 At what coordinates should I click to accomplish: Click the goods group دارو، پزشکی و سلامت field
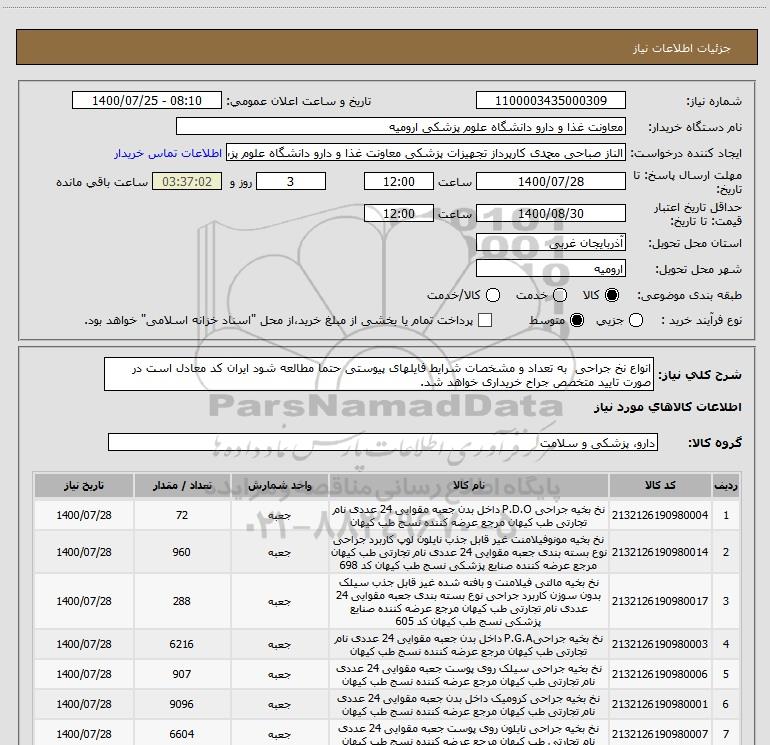pyautogui.click(x=382, y=442)
